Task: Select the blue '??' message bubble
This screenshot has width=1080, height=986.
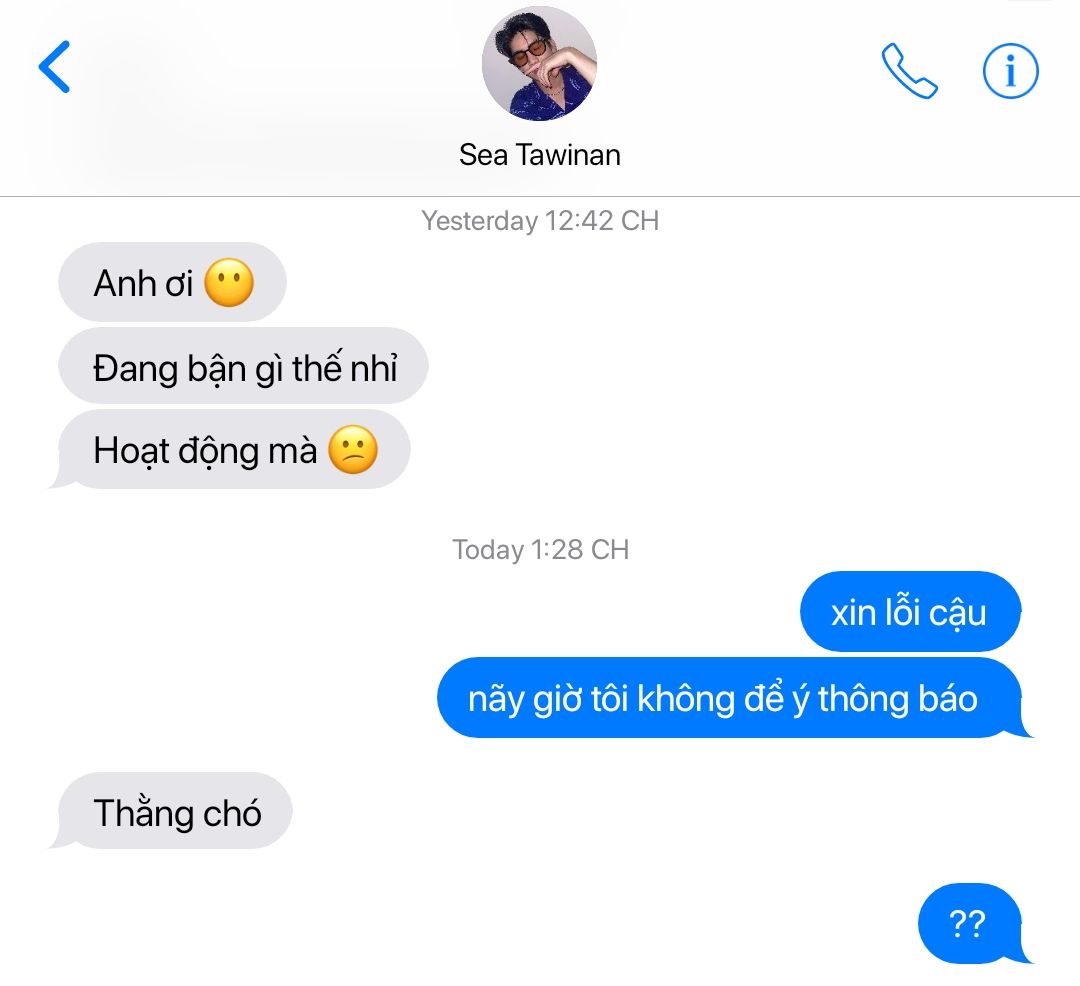Action: tap(973, 923)
